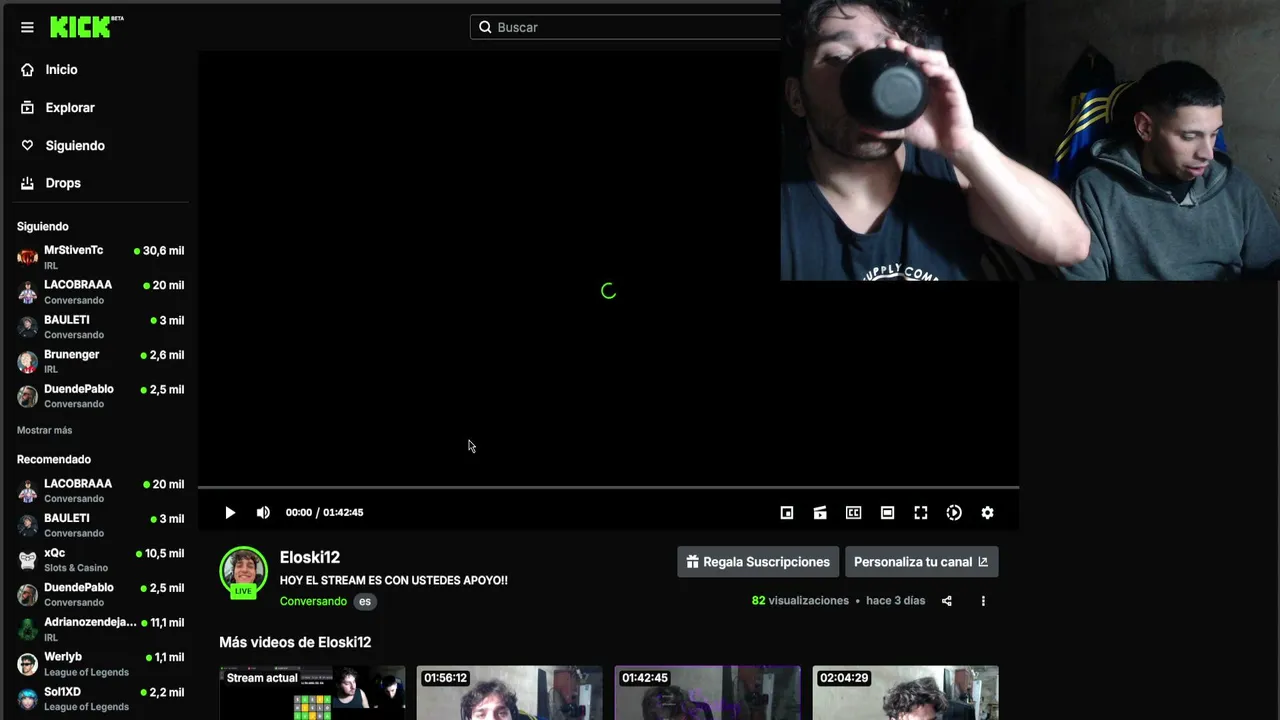The image size is (1280, 720).
Task: Click the 'Recomendado' sidebar heading
Action: [54, 459]
